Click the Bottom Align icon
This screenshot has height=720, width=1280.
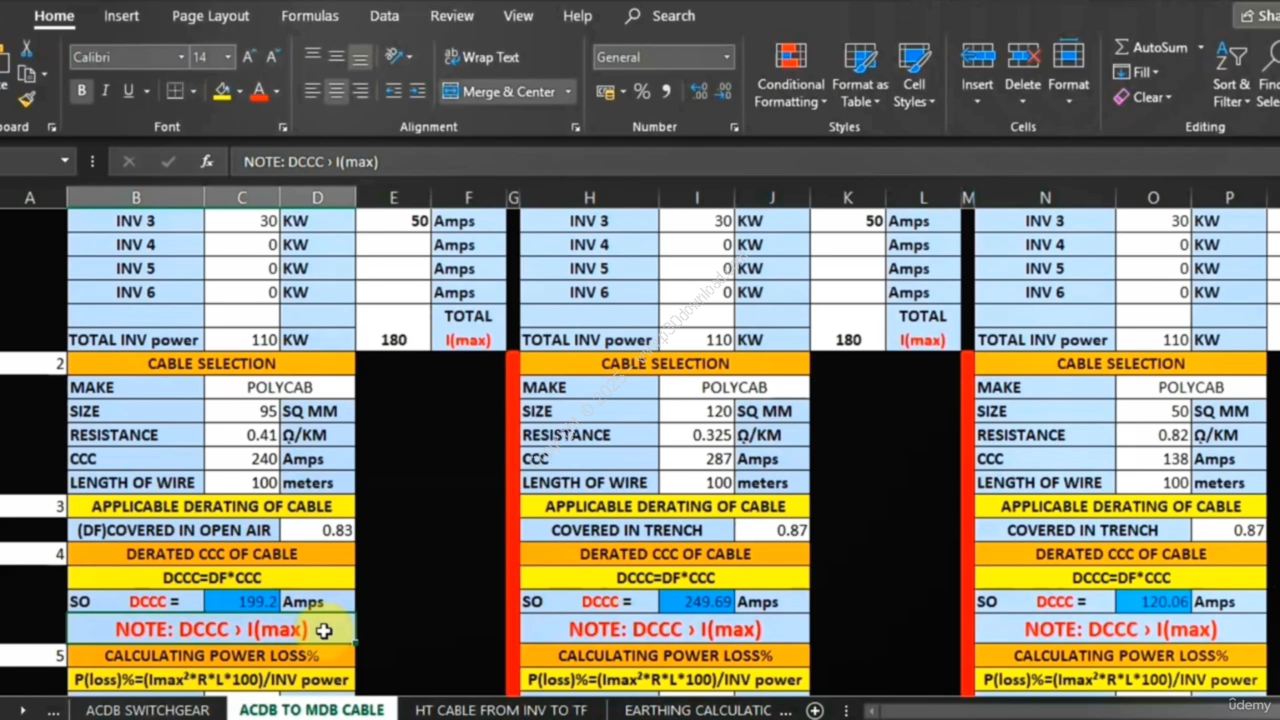[360, 57]
